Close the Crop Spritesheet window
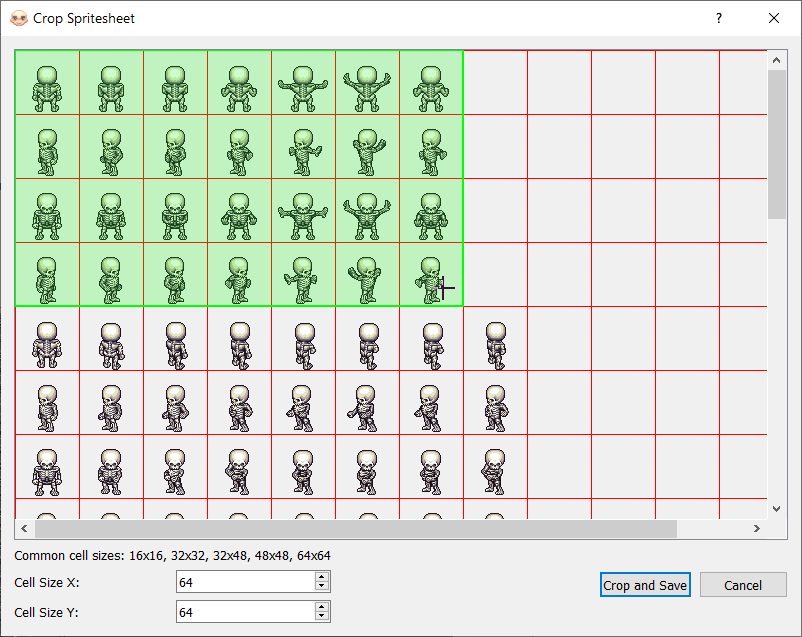802x637 pixels. (x=774, y=18)
